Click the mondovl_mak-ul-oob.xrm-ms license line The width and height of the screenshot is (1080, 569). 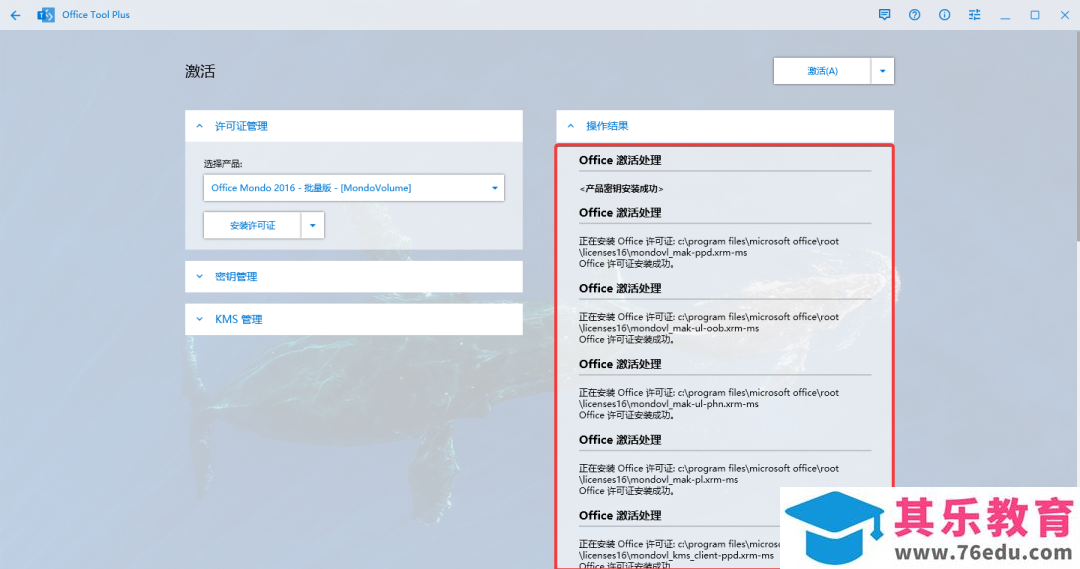pos(669,329)
